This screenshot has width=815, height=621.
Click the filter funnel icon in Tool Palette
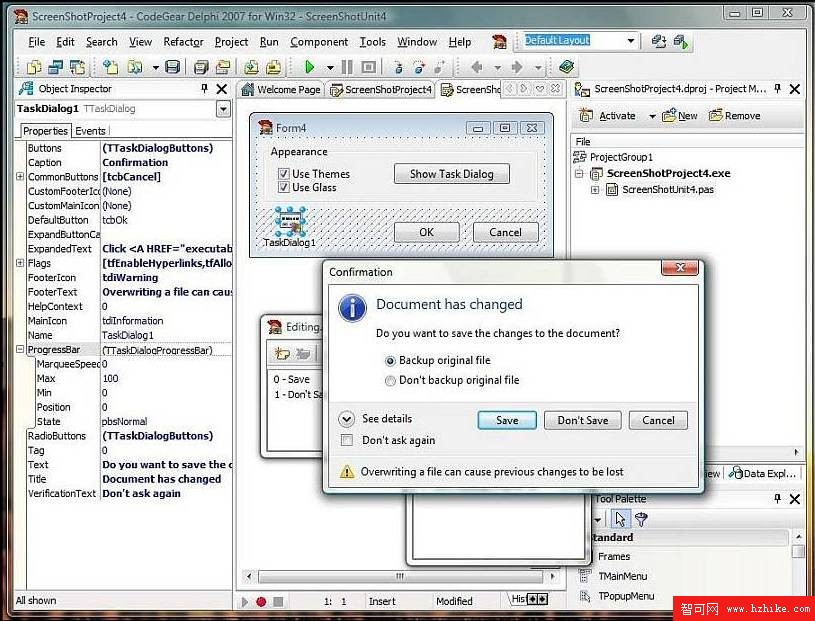pos(641,519)
